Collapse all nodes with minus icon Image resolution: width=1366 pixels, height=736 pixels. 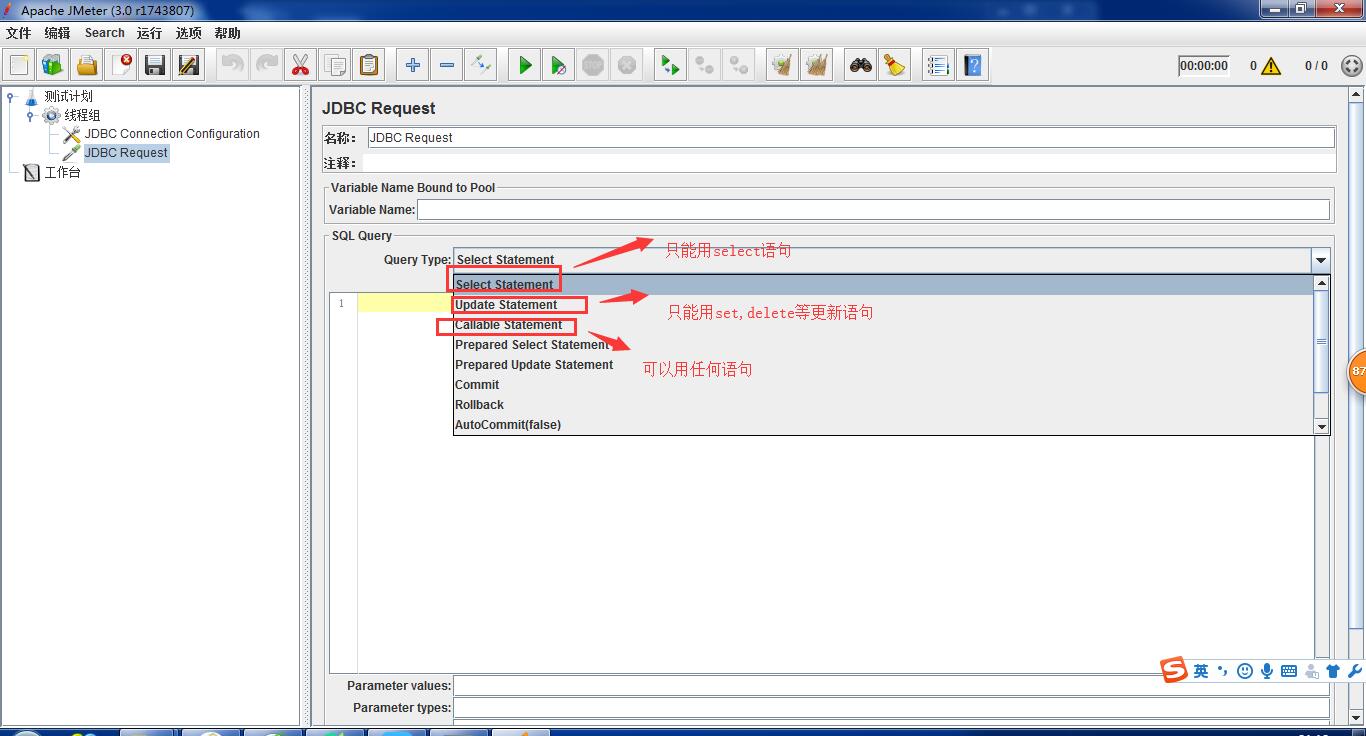tap(447, 65)
